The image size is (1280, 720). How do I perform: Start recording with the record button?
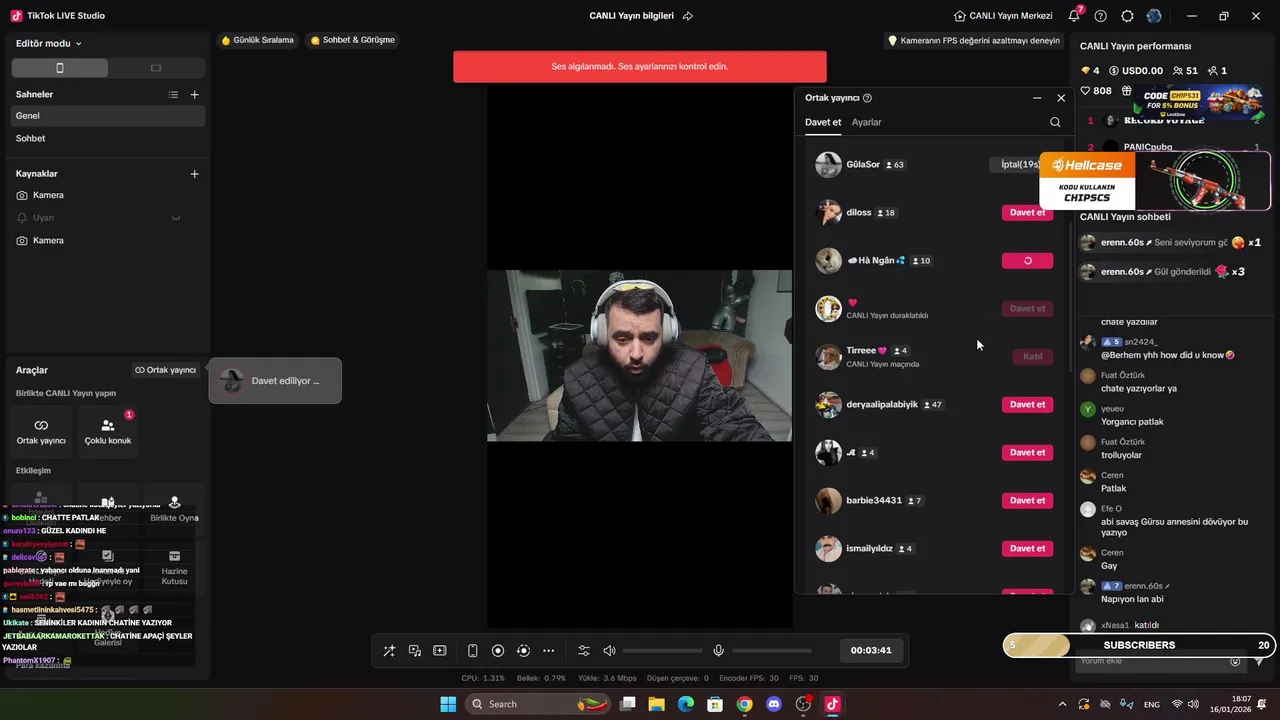point(498,651)
